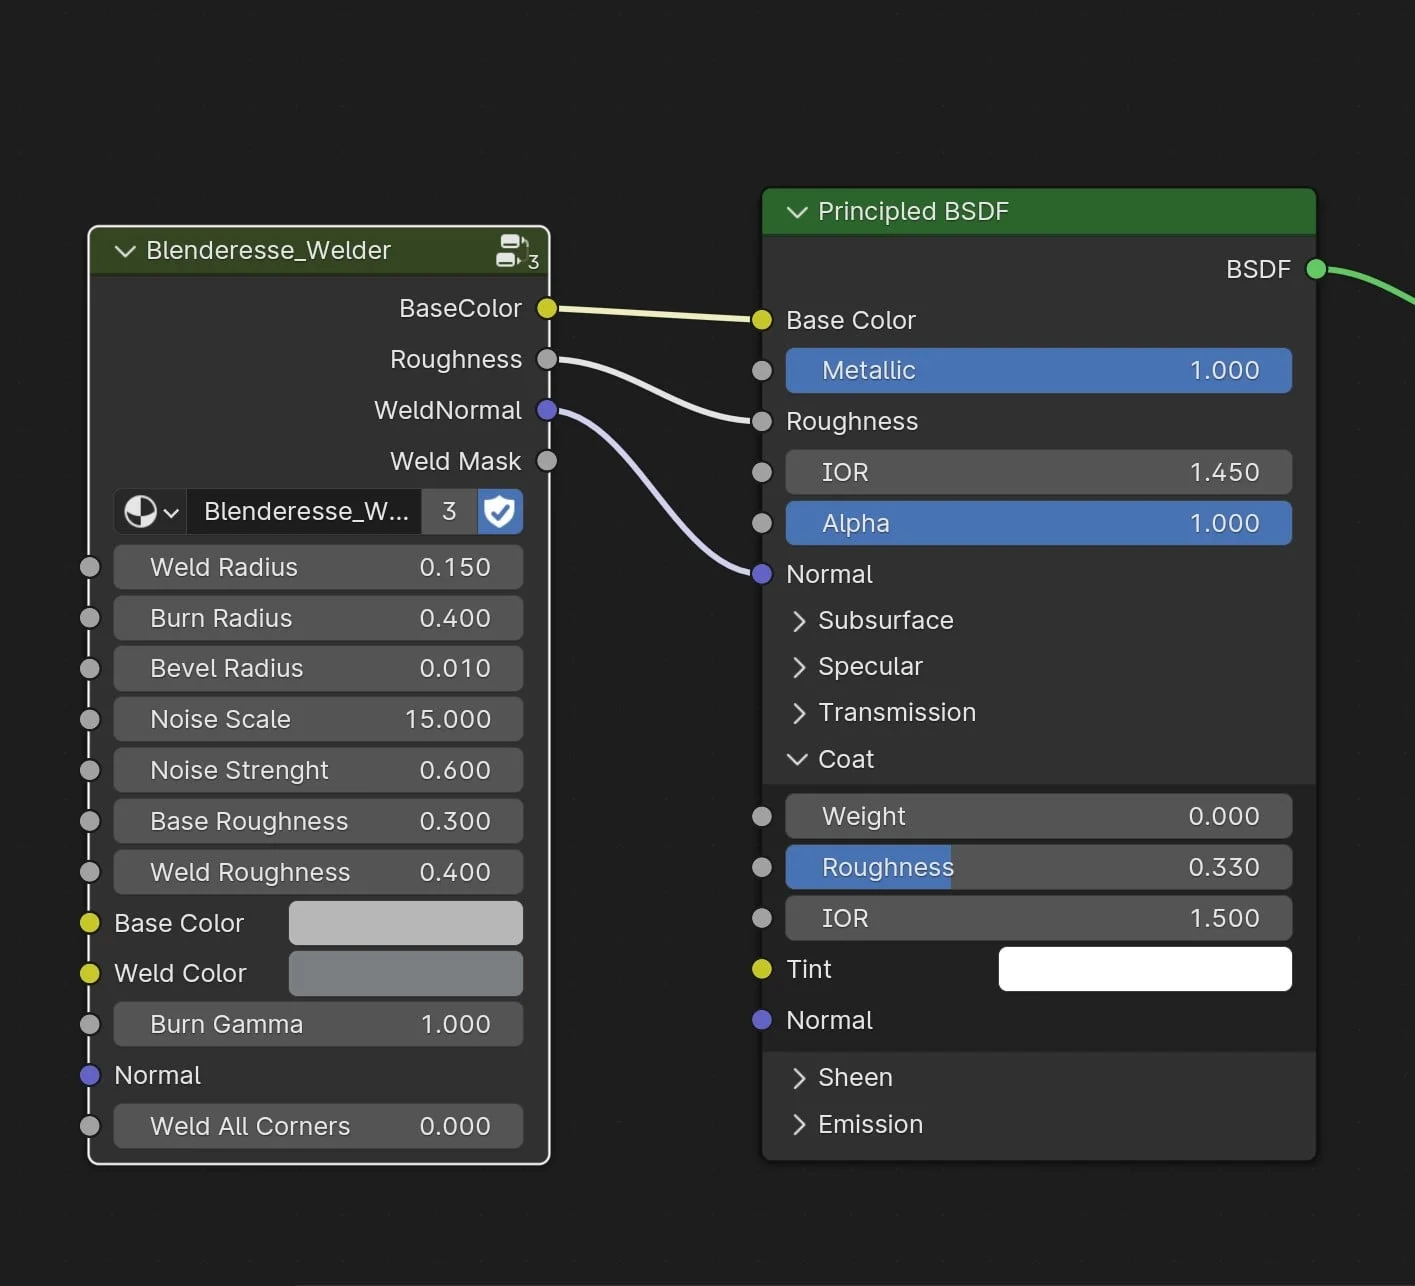Viewport: 1415px width, 1286px height.
Task: Click the Metallic value slider
Action: (1038, 371)
